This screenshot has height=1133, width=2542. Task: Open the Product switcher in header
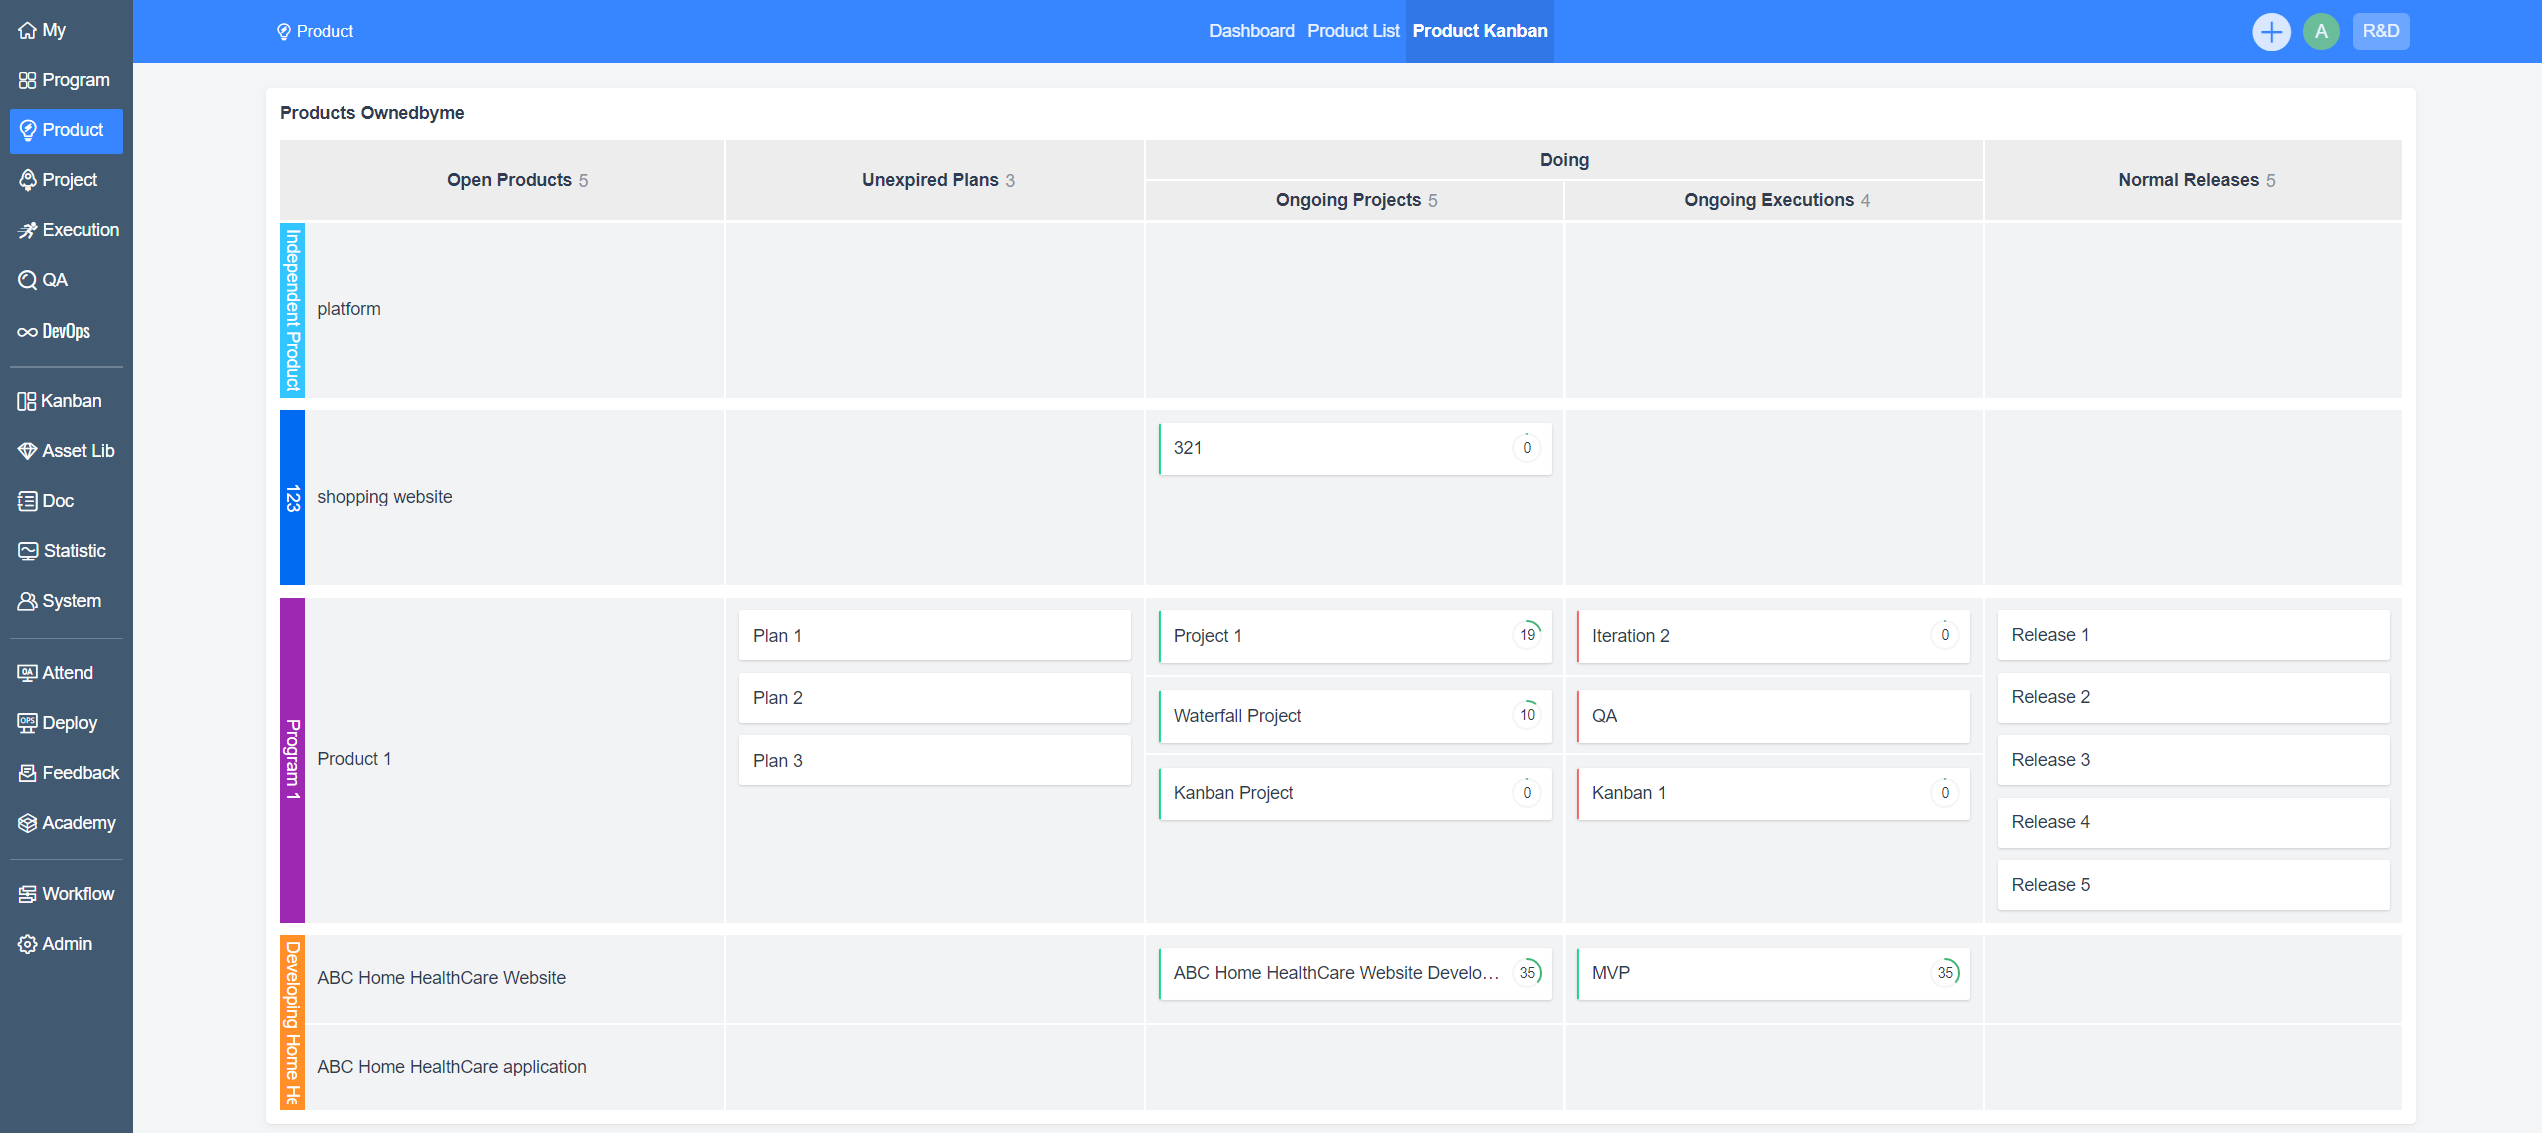pyautogui.click(x=315, y=31)
